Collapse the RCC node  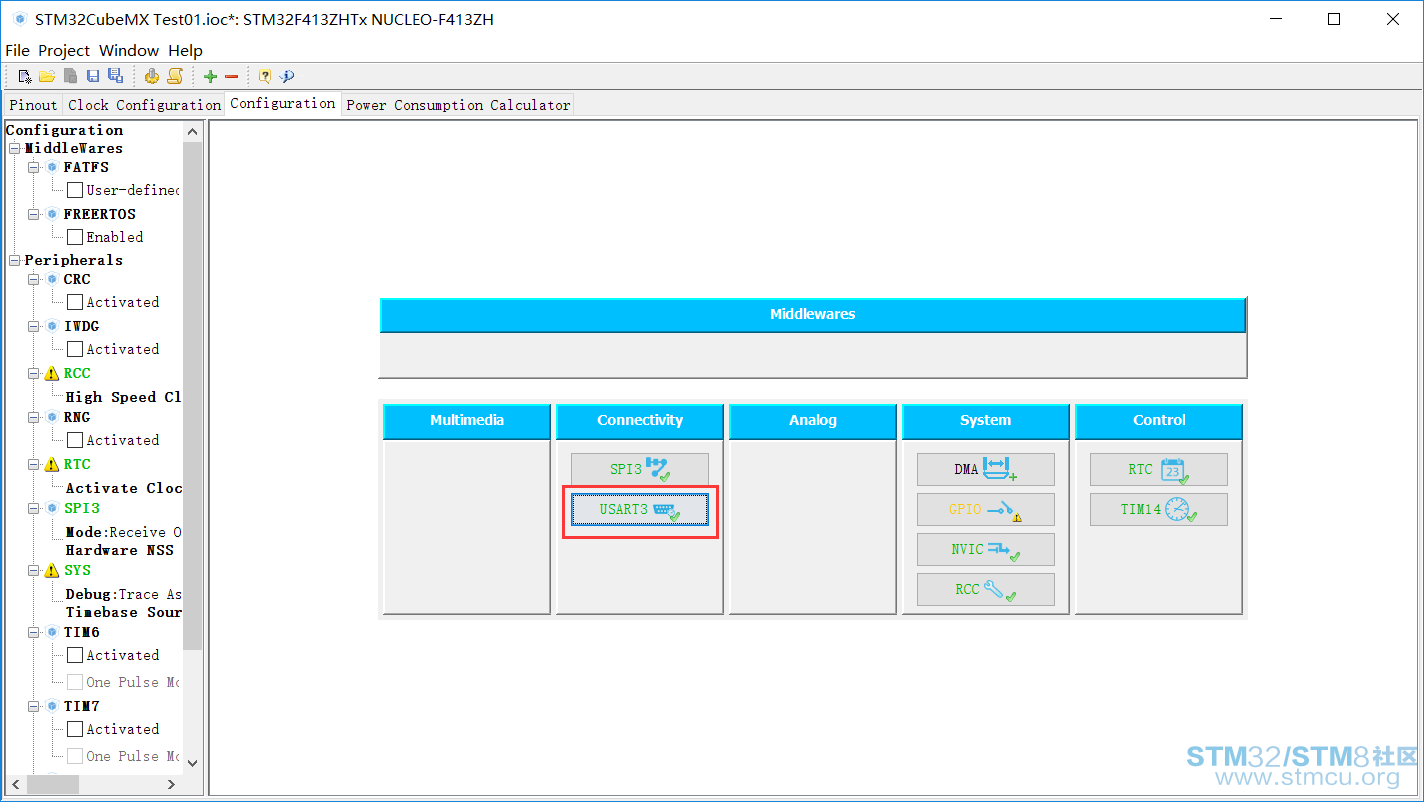pyautogui.click(x=34, y=373)
